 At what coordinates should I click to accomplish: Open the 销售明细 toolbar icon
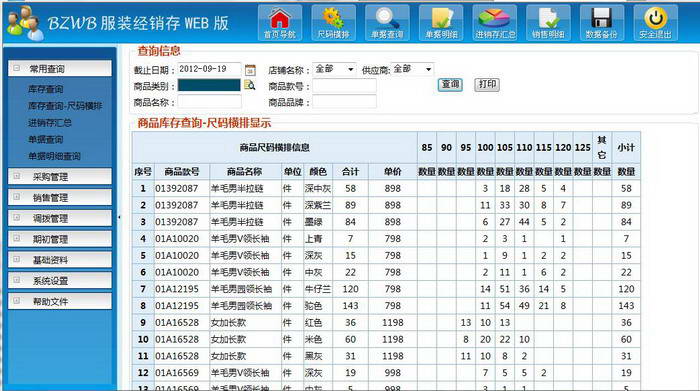click(548, 22)
